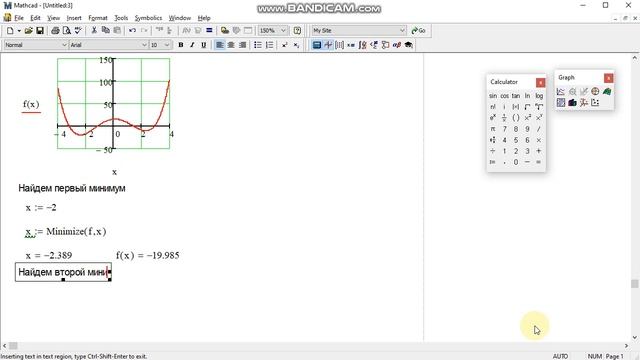The image size is (640, 360).
Task: Cut the selection with the scissors icon
Action: (x=94, y=31)
